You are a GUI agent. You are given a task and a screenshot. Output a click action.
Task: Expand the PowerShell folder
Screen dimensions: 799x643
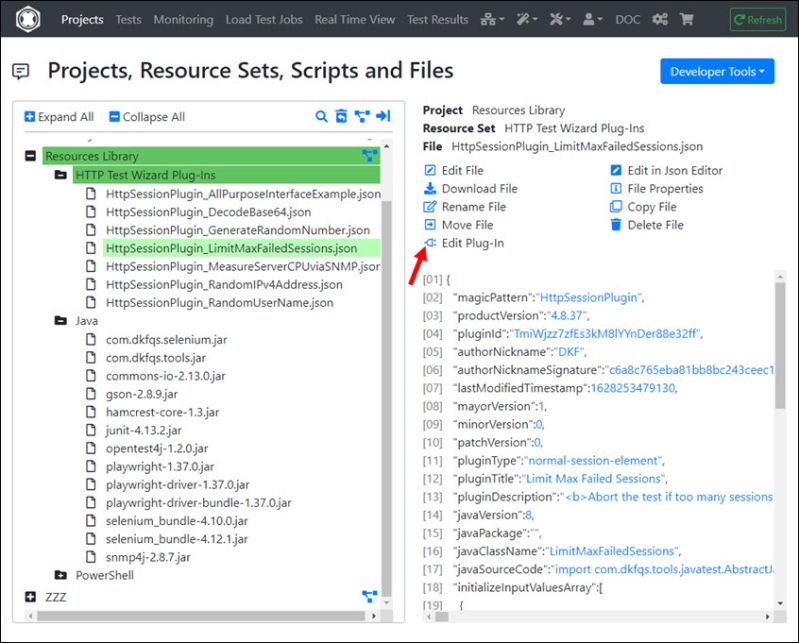click(x=61, y=575)
